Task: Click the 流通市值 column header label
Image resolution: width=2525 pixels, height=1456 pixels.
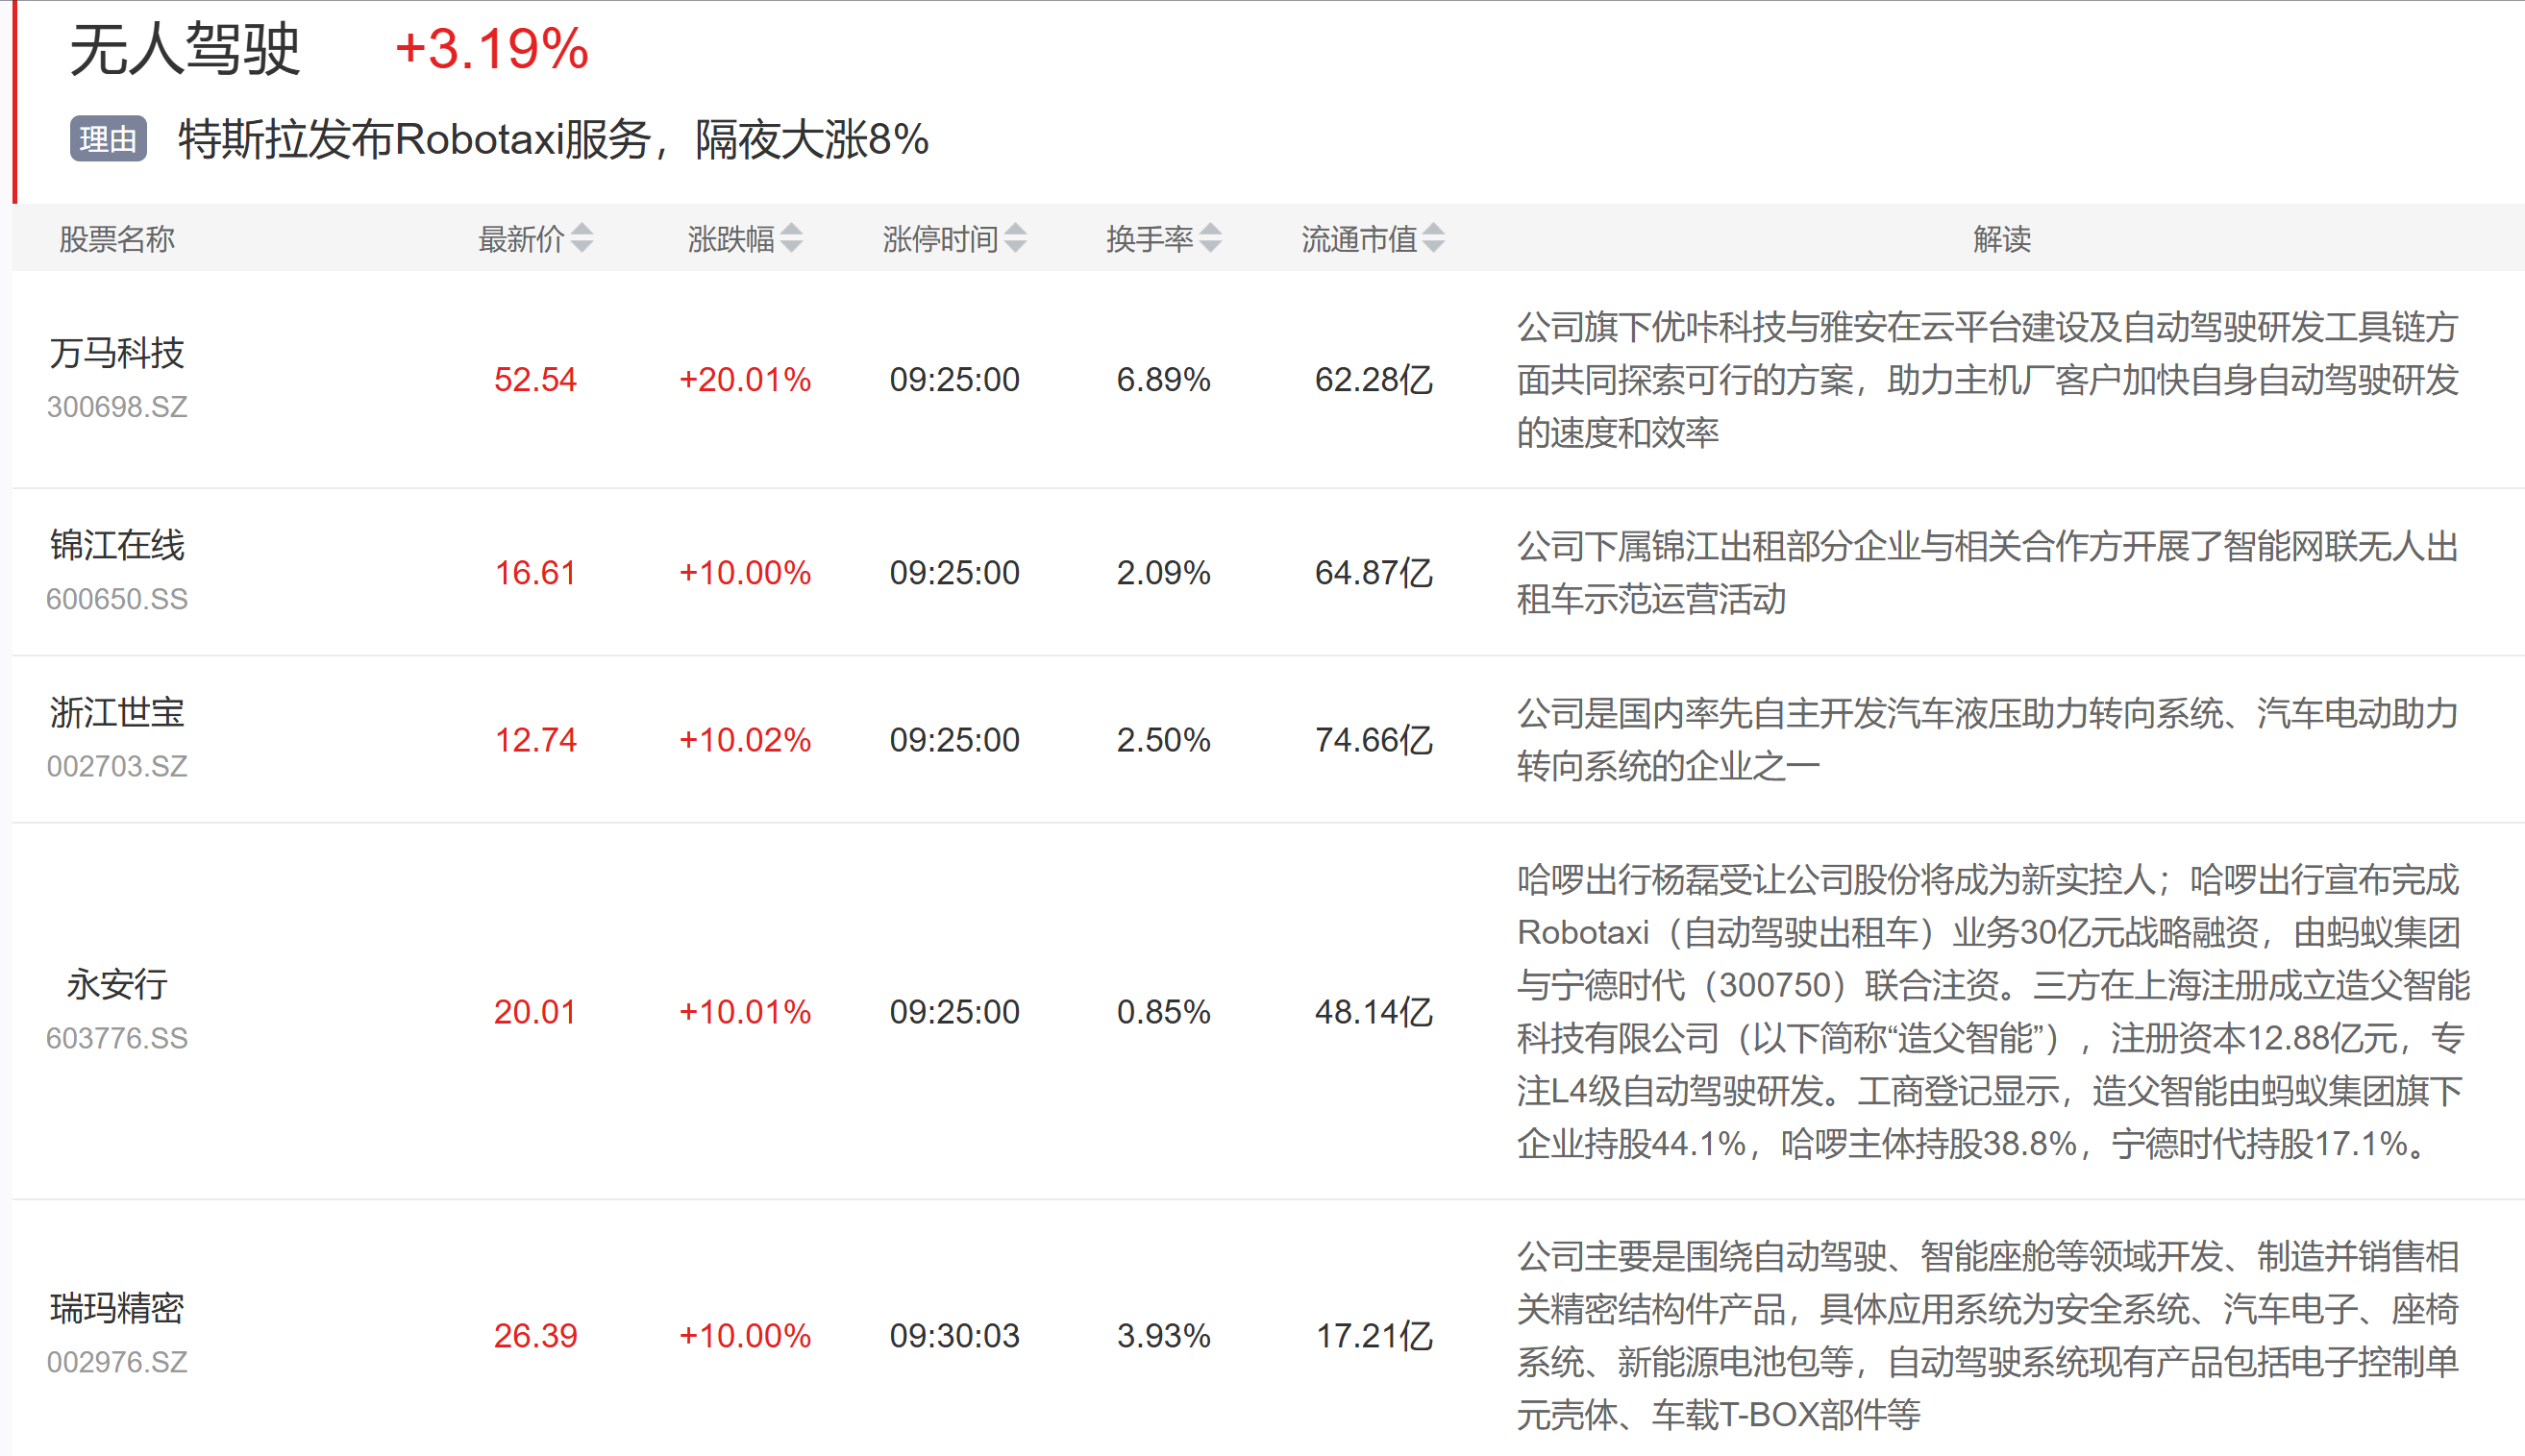Action: (1359, 239)
